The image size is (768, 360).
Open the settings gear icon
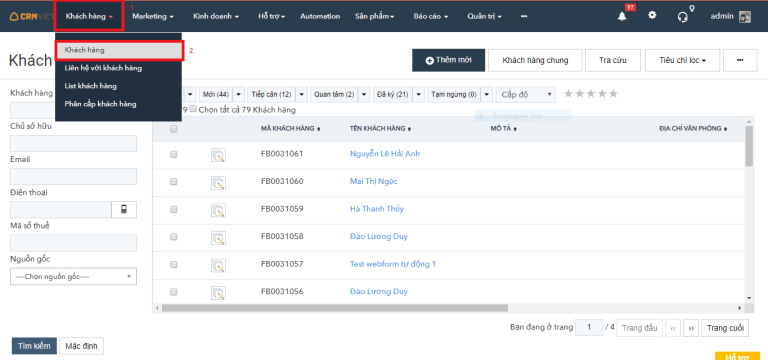[652, 15]
